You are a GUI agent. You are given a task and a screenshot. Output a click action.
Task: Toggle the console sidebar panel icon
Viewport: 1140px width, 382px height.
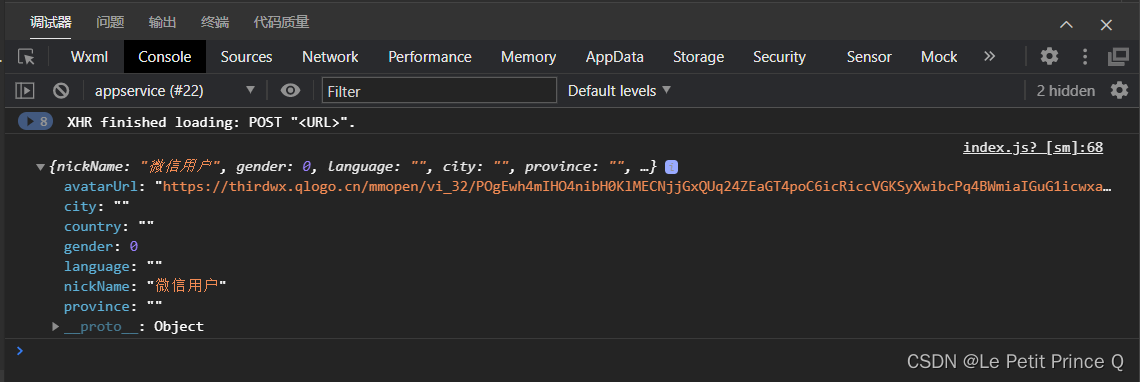(x=25, y=91)
